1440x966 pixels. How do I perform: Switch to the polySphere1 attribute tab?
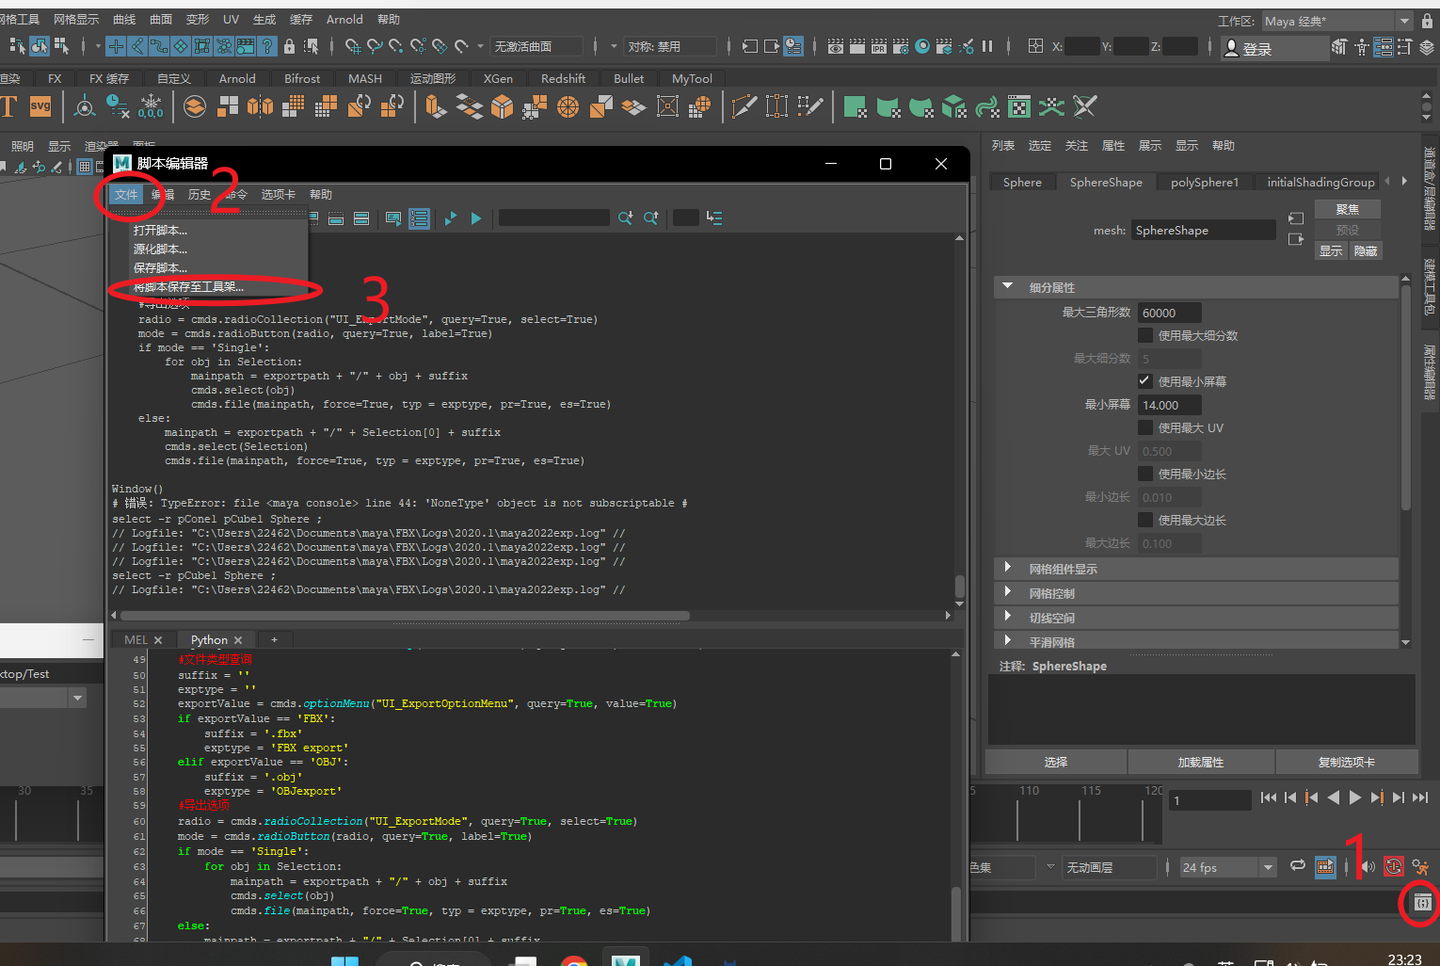click(1204, 182)
